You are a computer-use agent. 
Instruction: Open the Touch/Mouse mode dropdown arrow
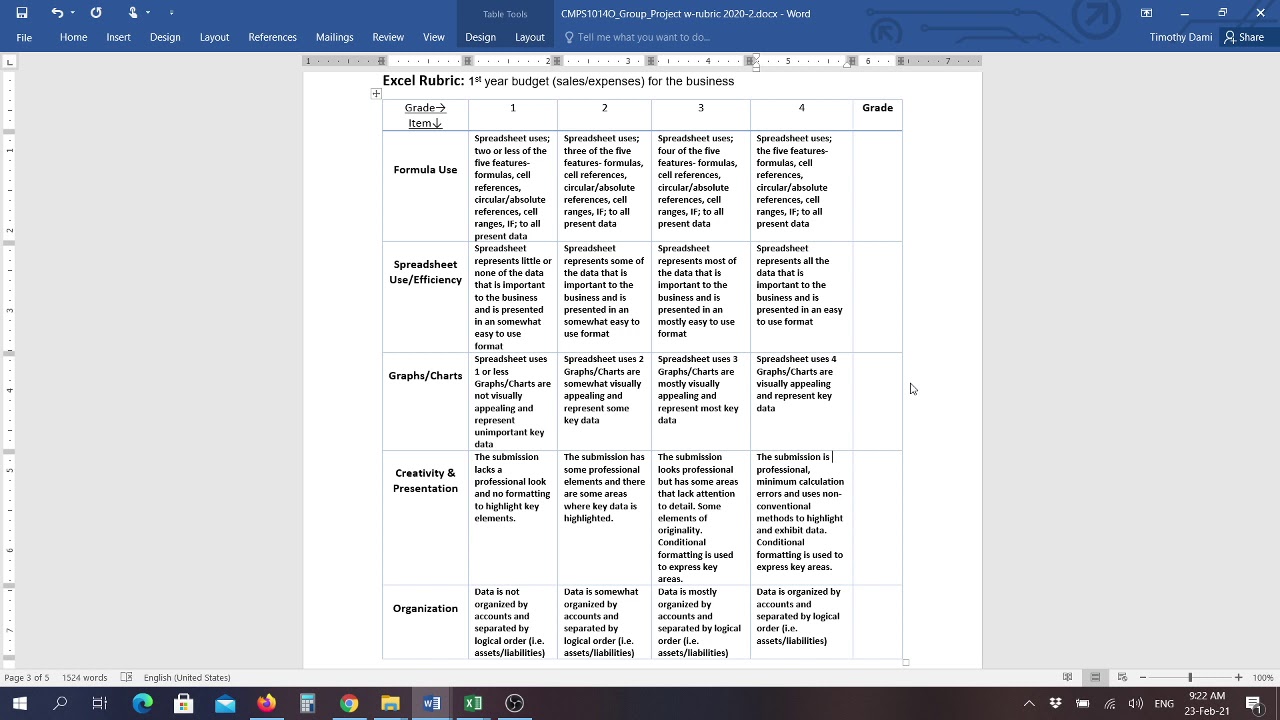coord(149,13)
